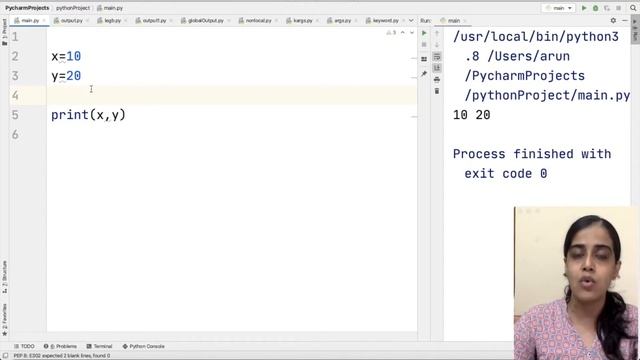640x360 pixels.
Task: Open the Terminal tool window
Action: pos(99,346)
